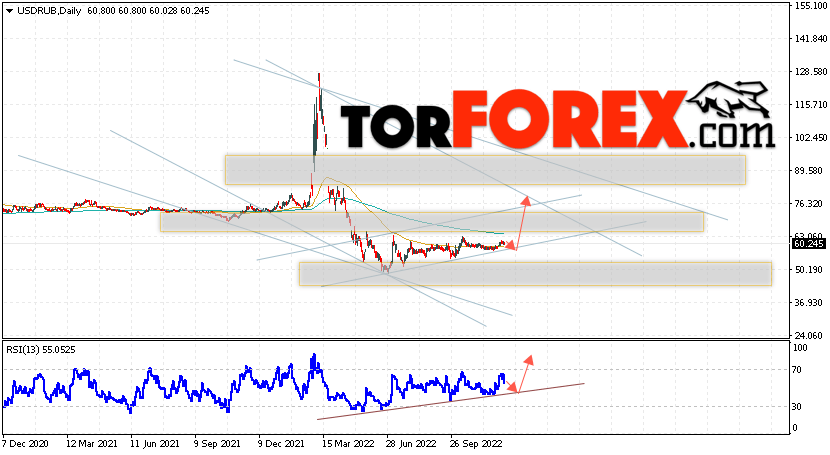Image resolution: width=830 pixels, height=455 pixels.
Task: Click the RSI 70 level label
Action: coord(797,370)
